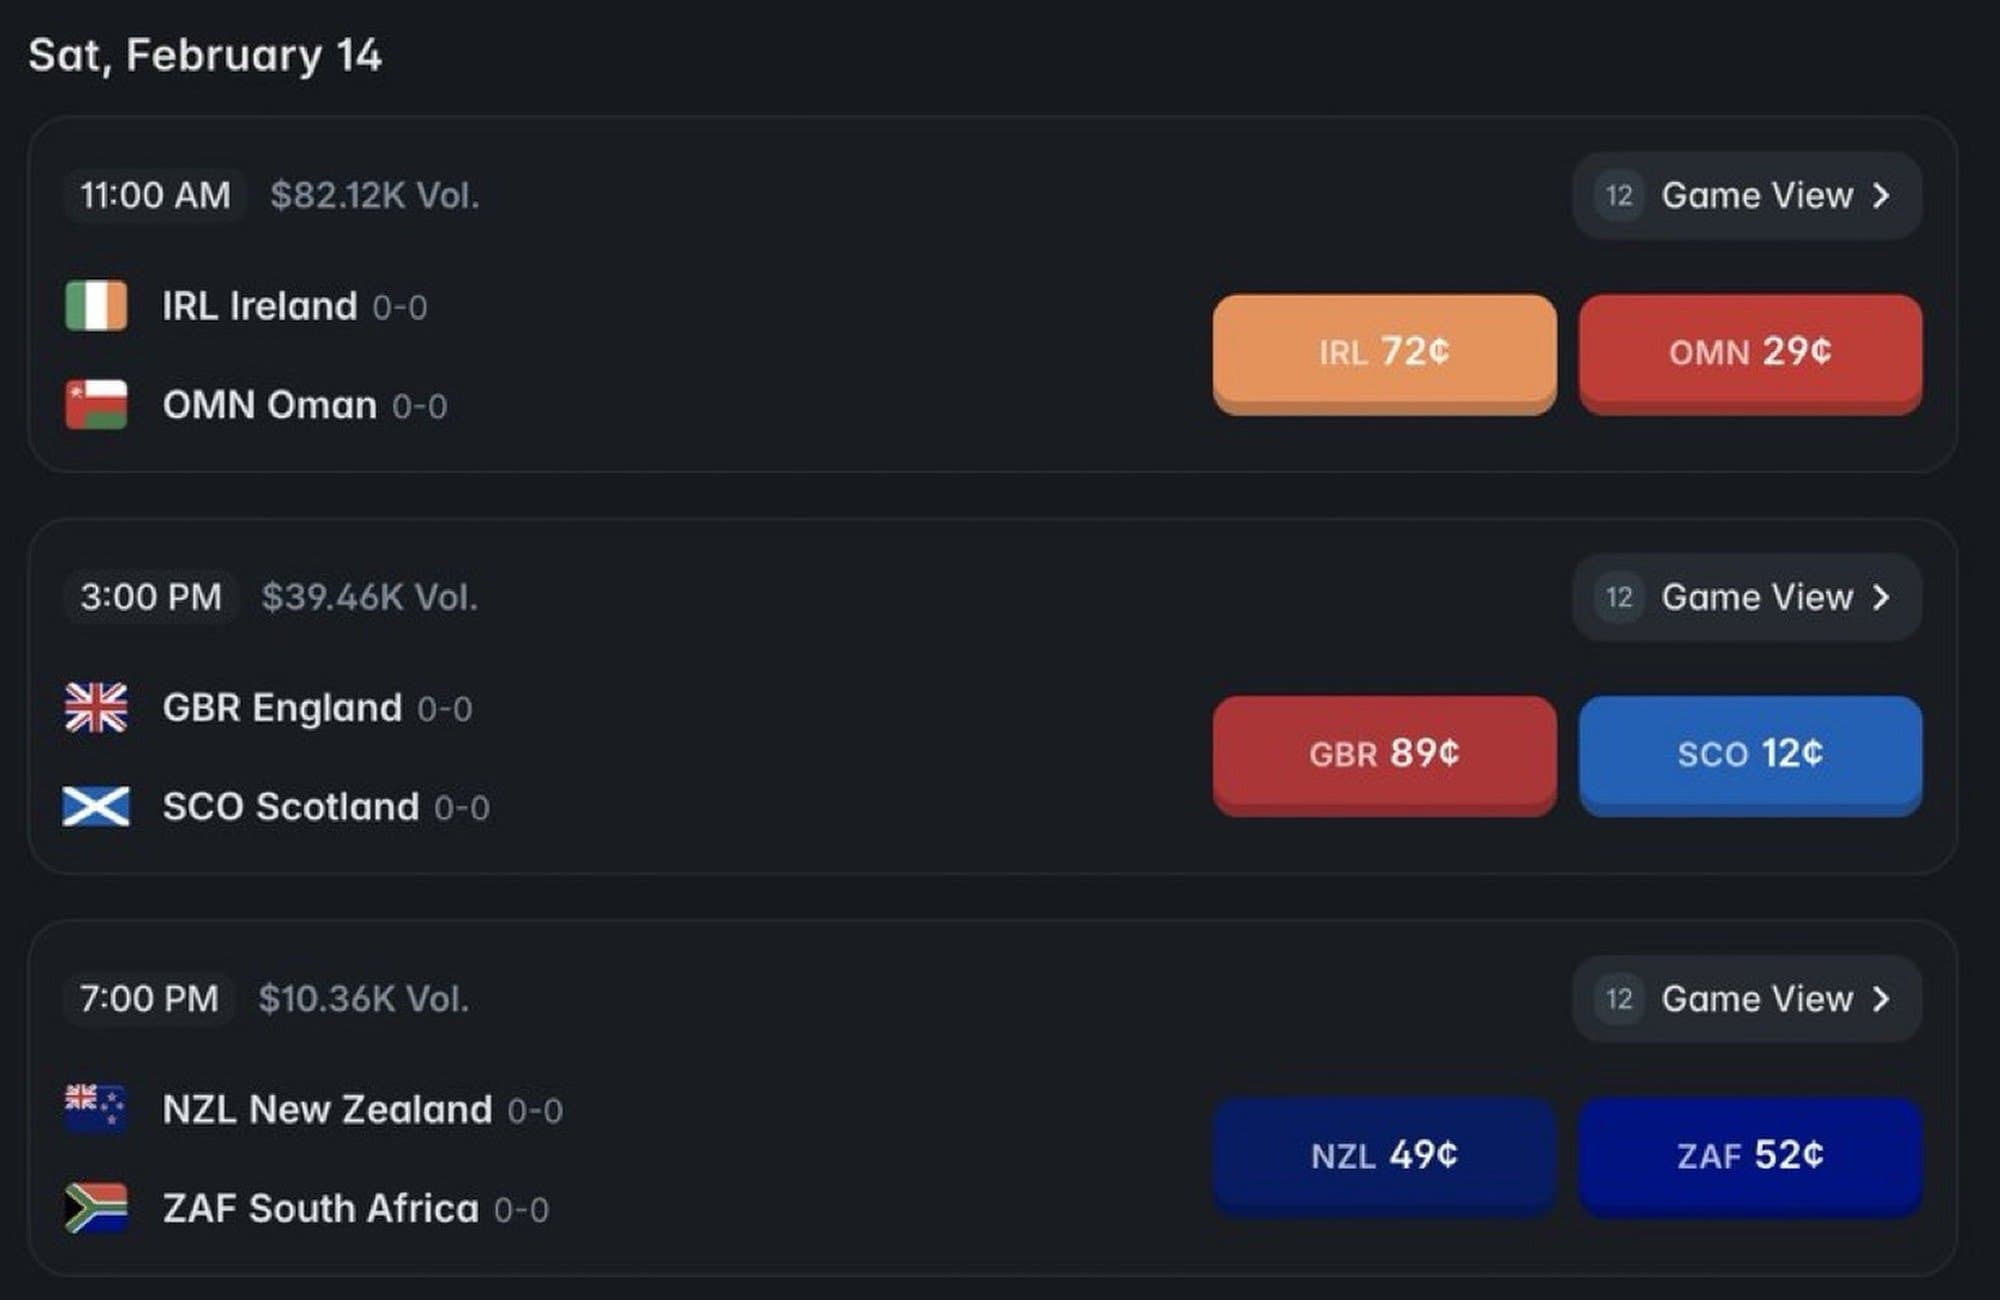Open the IRL Ireland team name
The height and width of the screenshot is (1300, 2000).
click(x=260, y=306)
